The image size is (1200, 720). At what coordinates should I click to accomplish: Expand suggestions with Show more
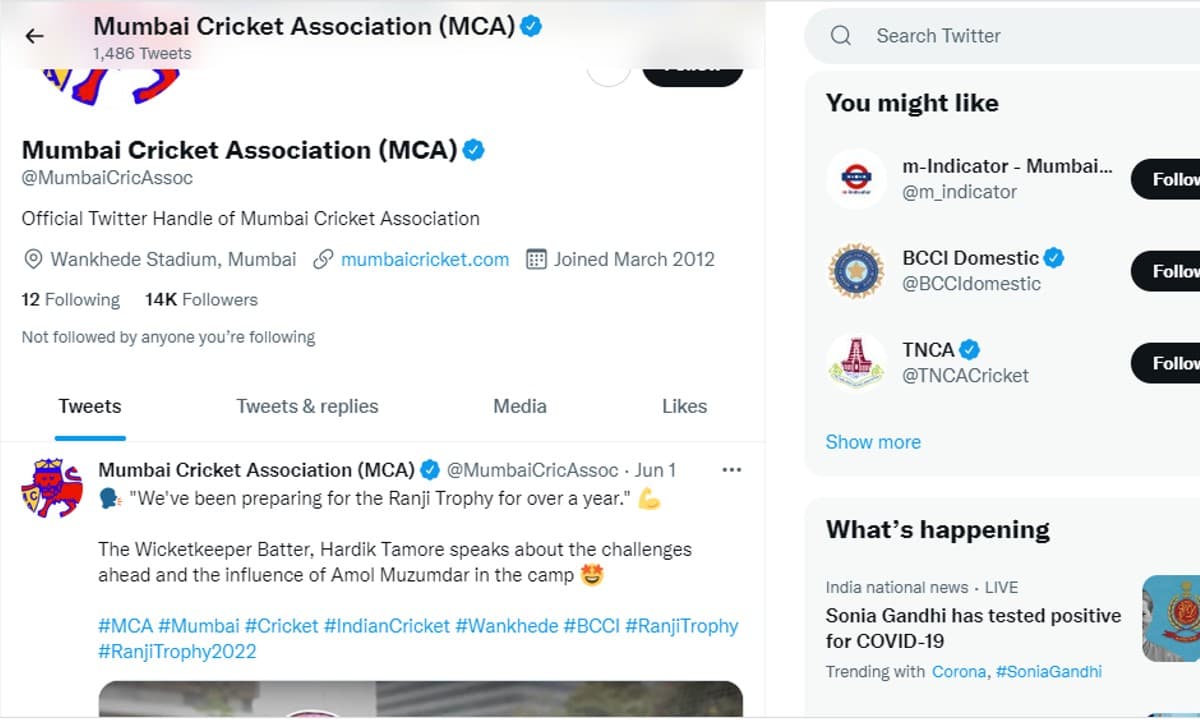point(873,442)
